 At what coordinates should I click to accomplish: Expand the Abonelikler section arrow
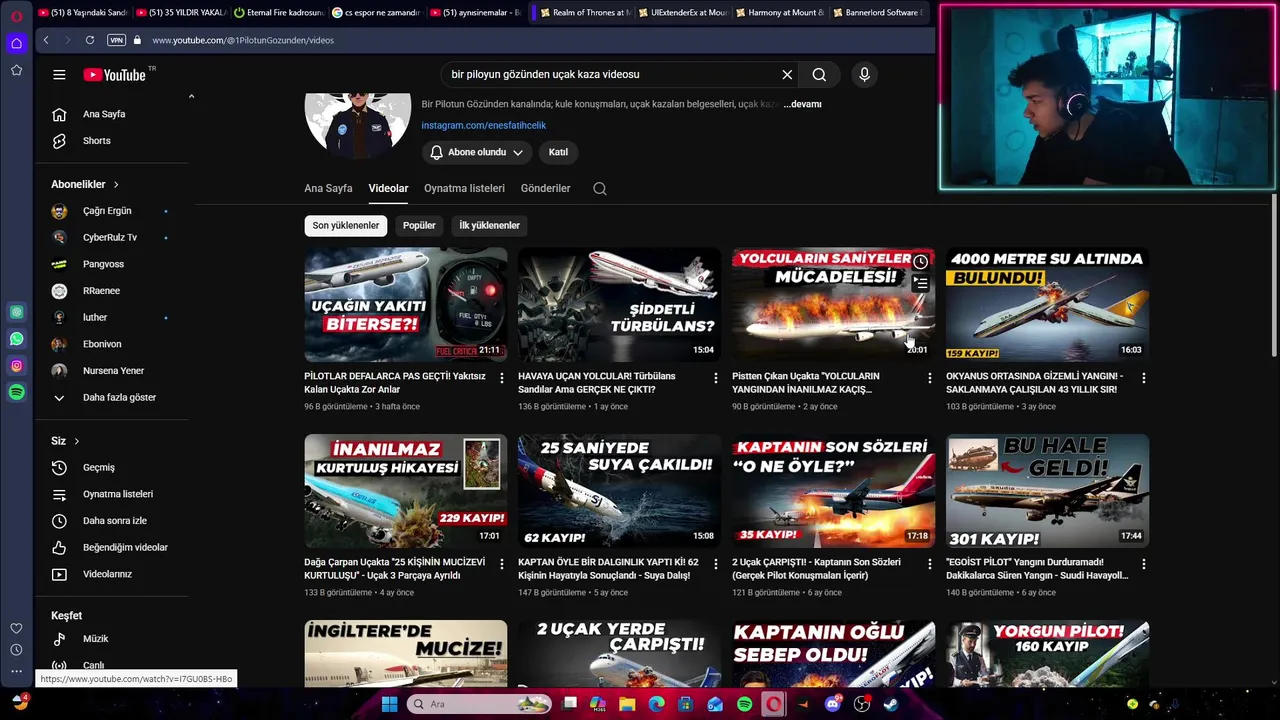[x=116, y=185]
